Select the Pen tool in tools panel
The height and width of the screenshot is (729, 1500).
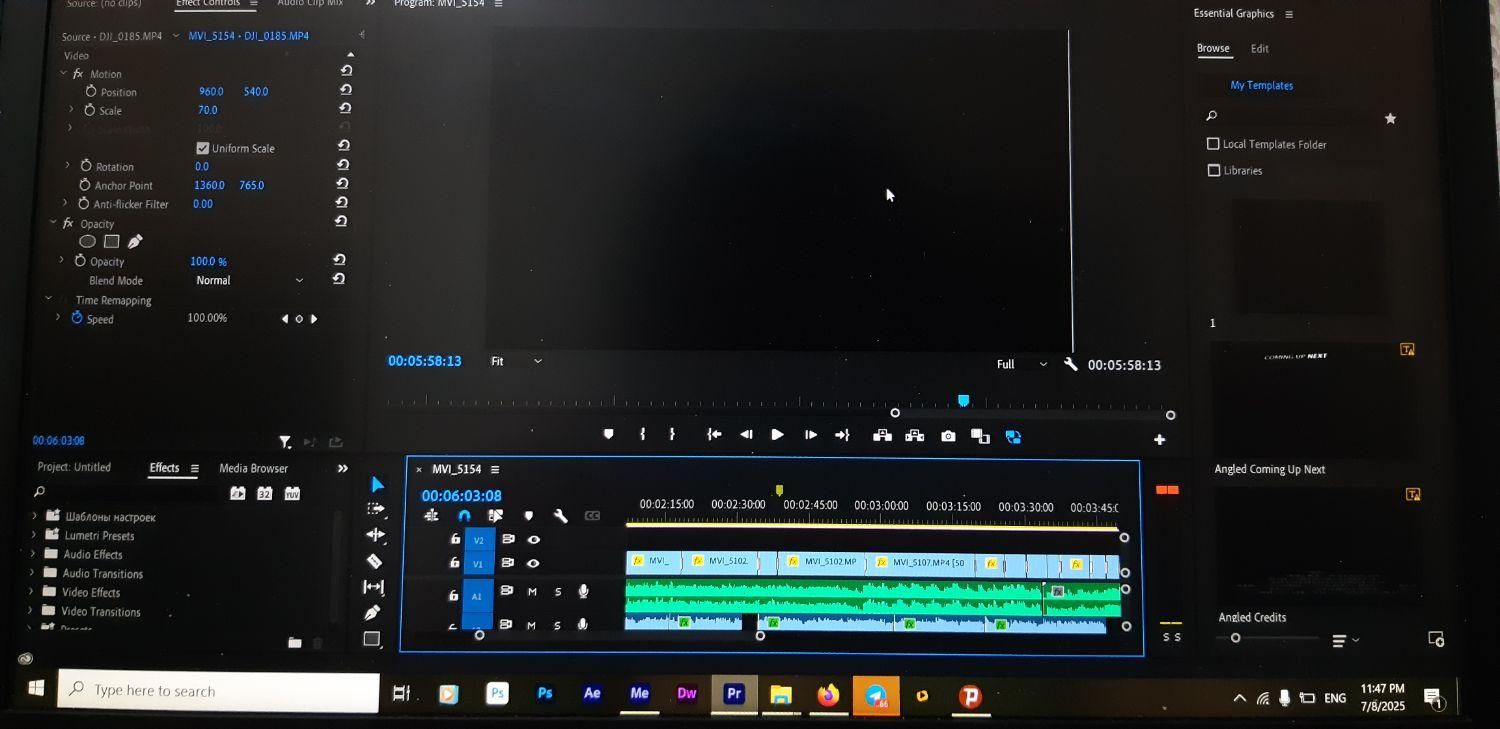point(372,612)
